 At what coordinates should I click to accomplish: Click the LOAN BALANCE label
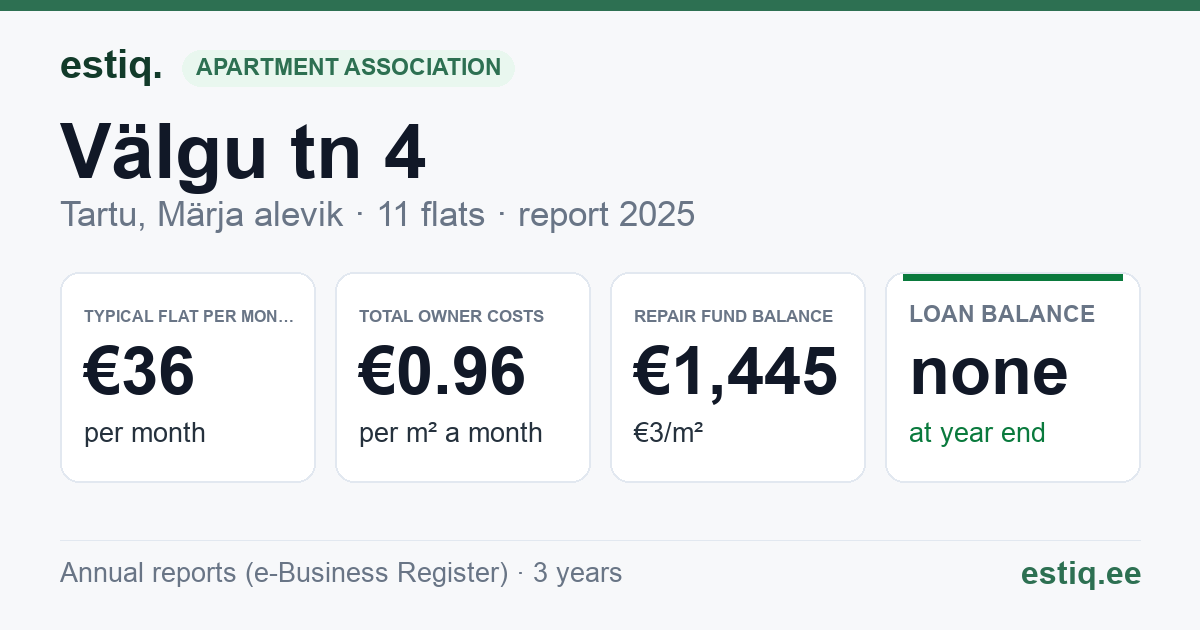pos(1002,314)
